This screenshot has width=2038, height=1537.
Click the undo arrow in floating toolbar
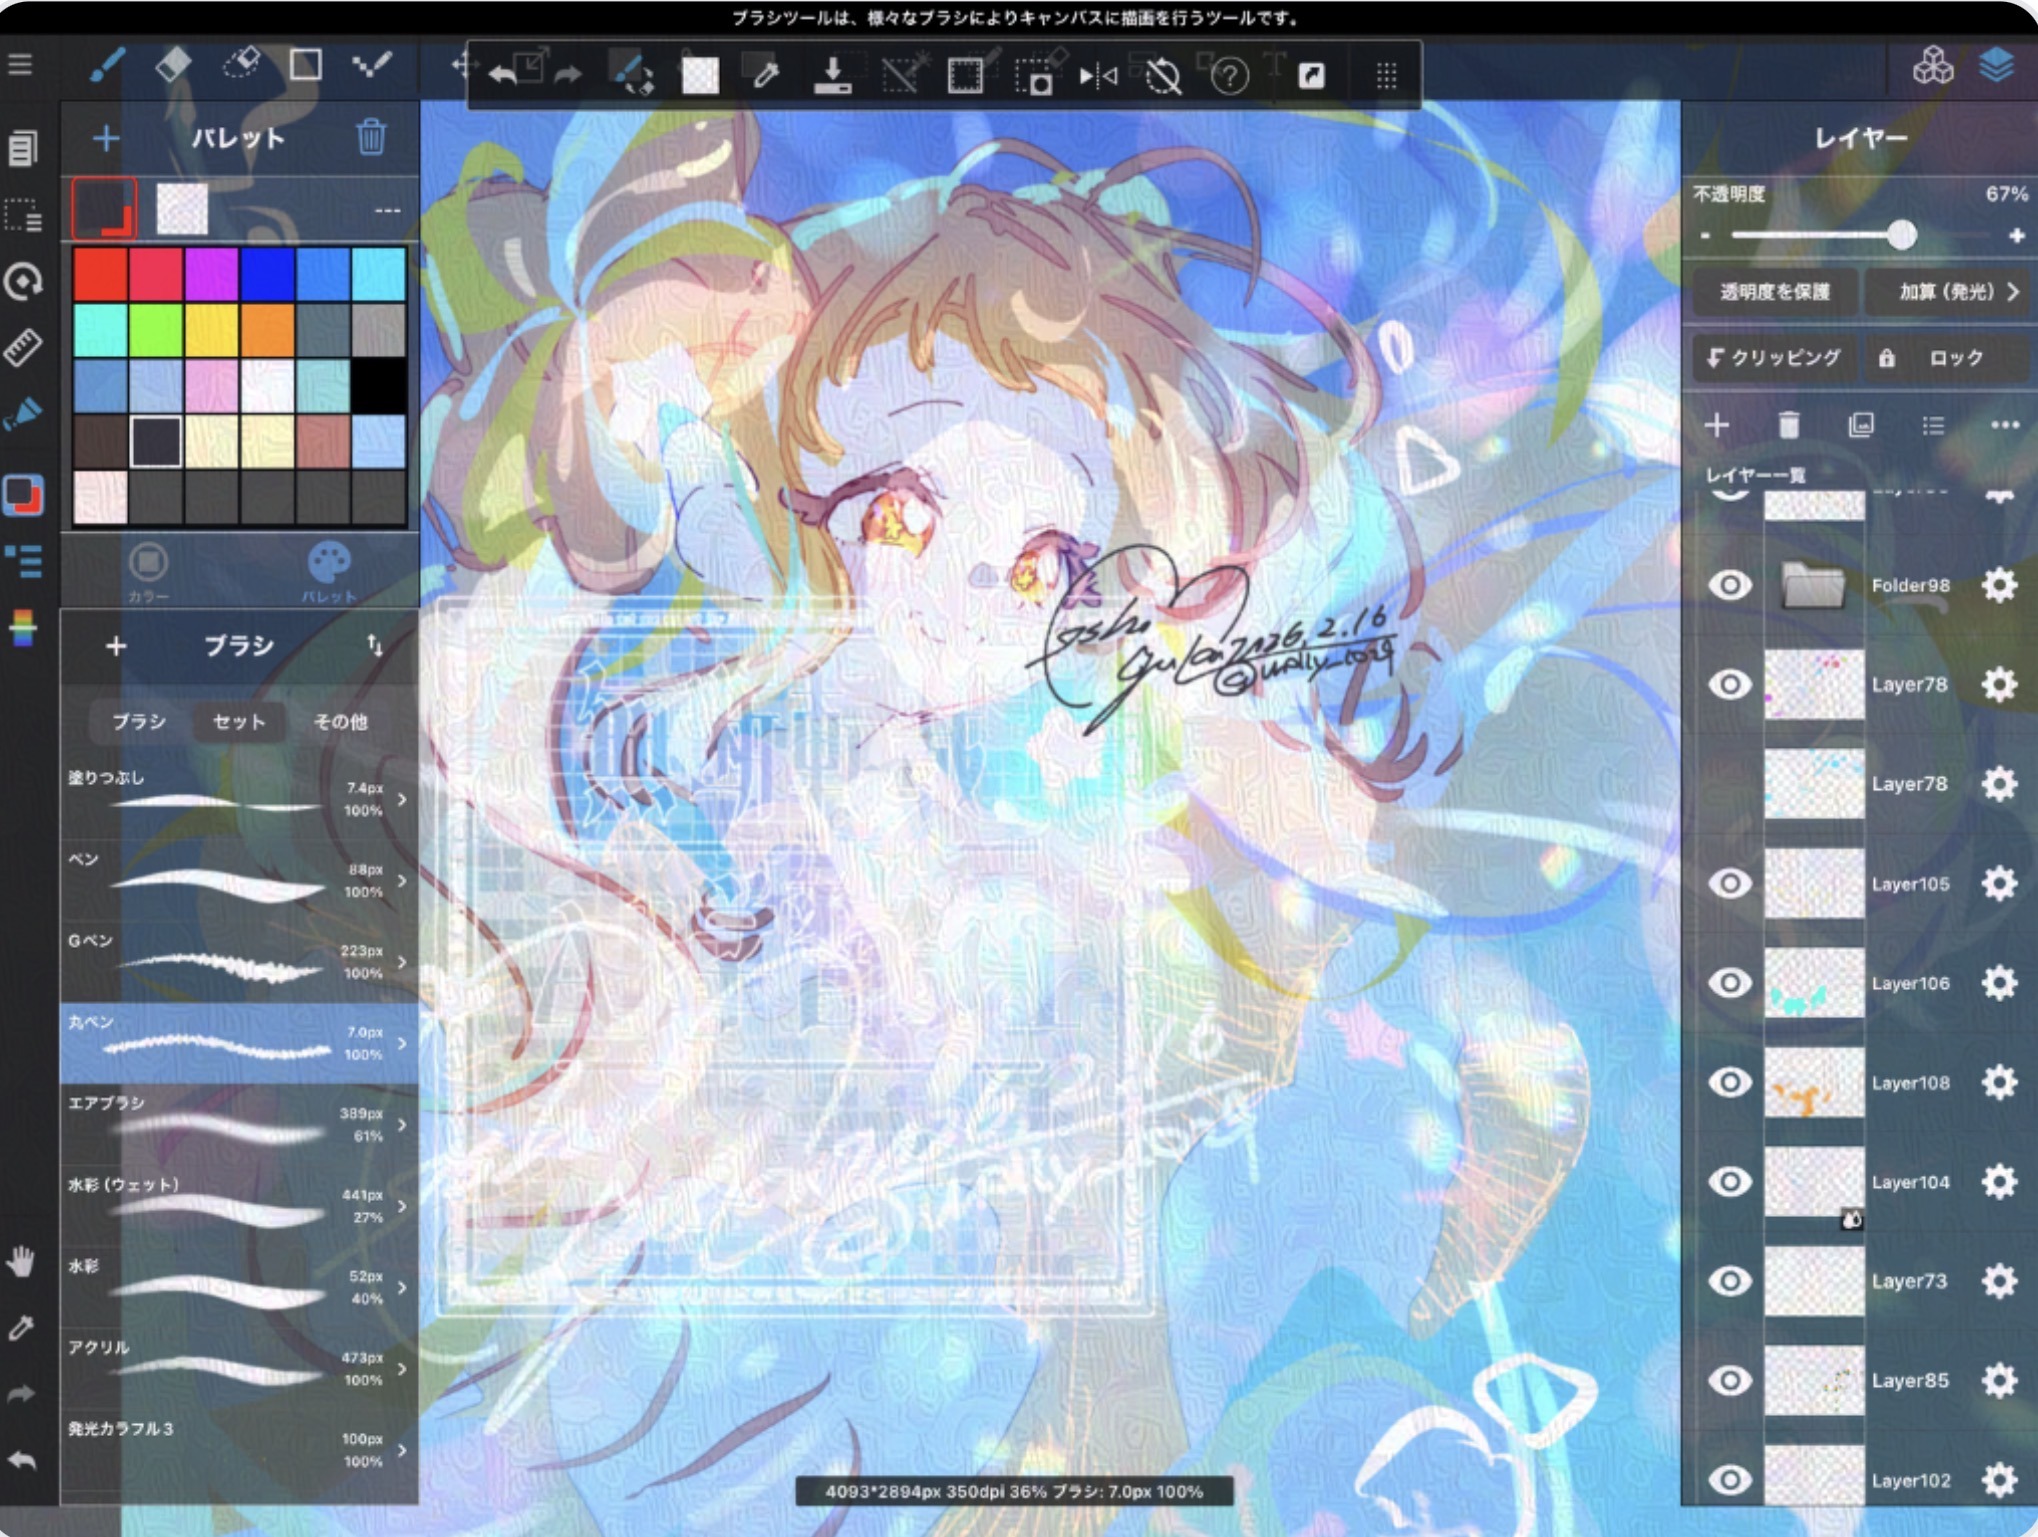(503, 76)
